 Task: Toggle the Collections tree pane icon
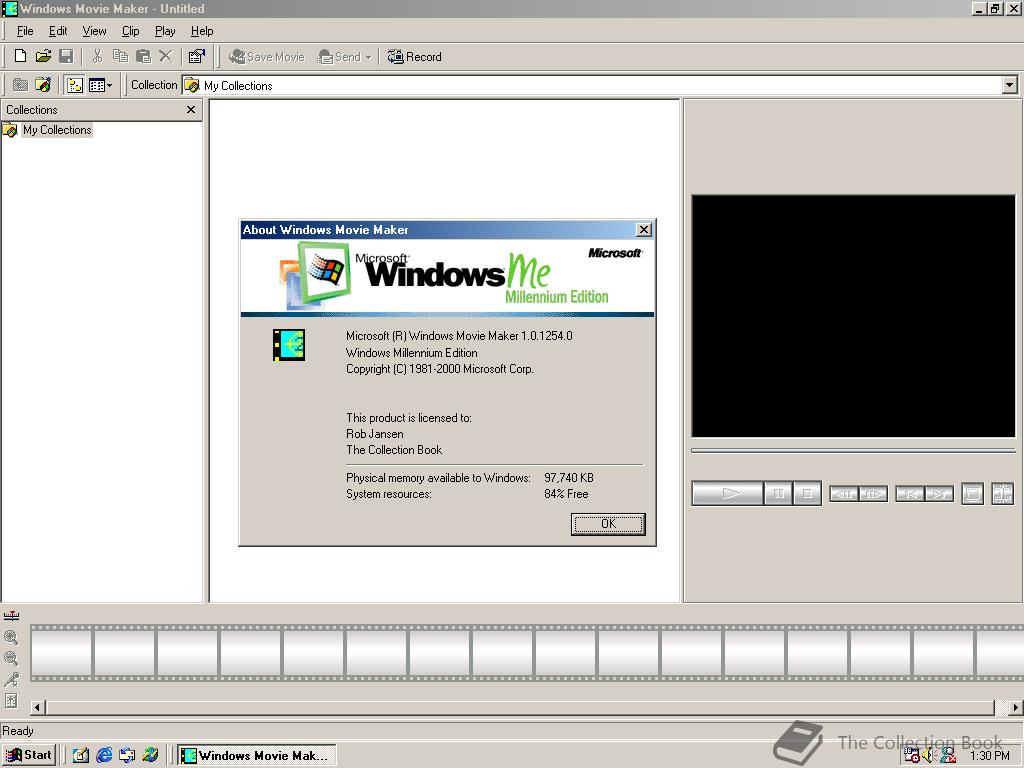[75, 85]
